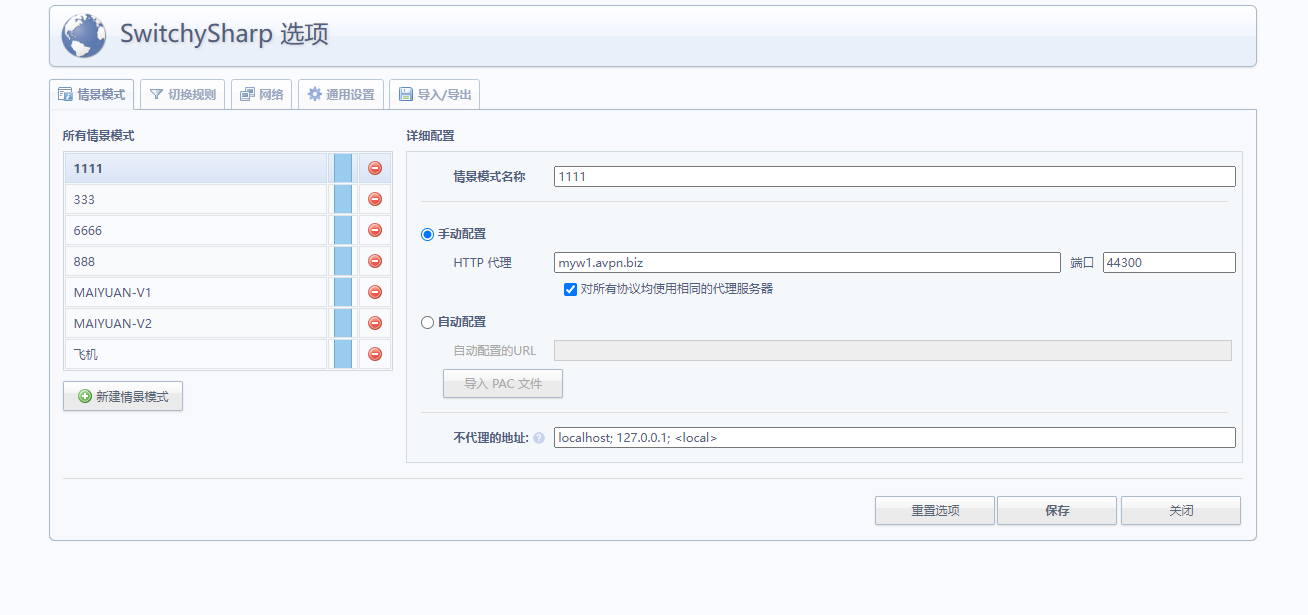Open the 切换规则 tab
Viewport: 1308px width, 615px height.
click(183, 95)
